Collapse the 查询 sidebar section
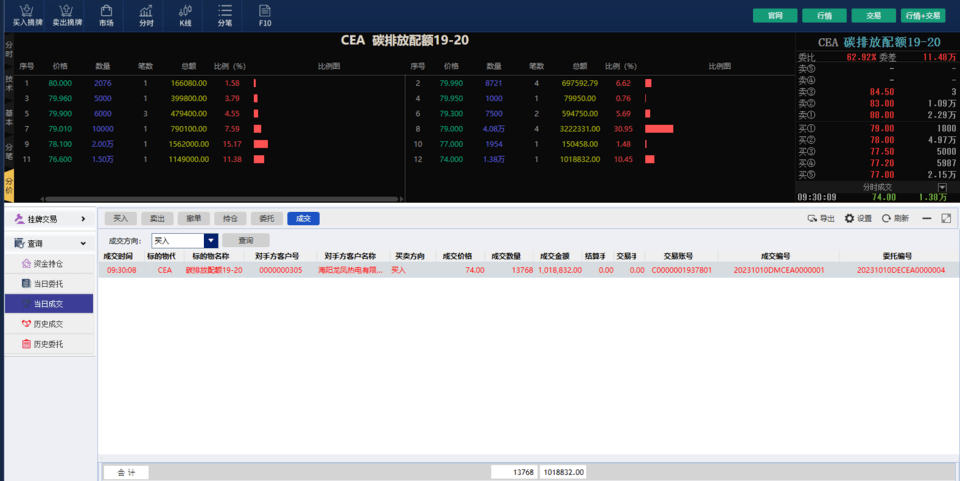 (x=48, y=243)
